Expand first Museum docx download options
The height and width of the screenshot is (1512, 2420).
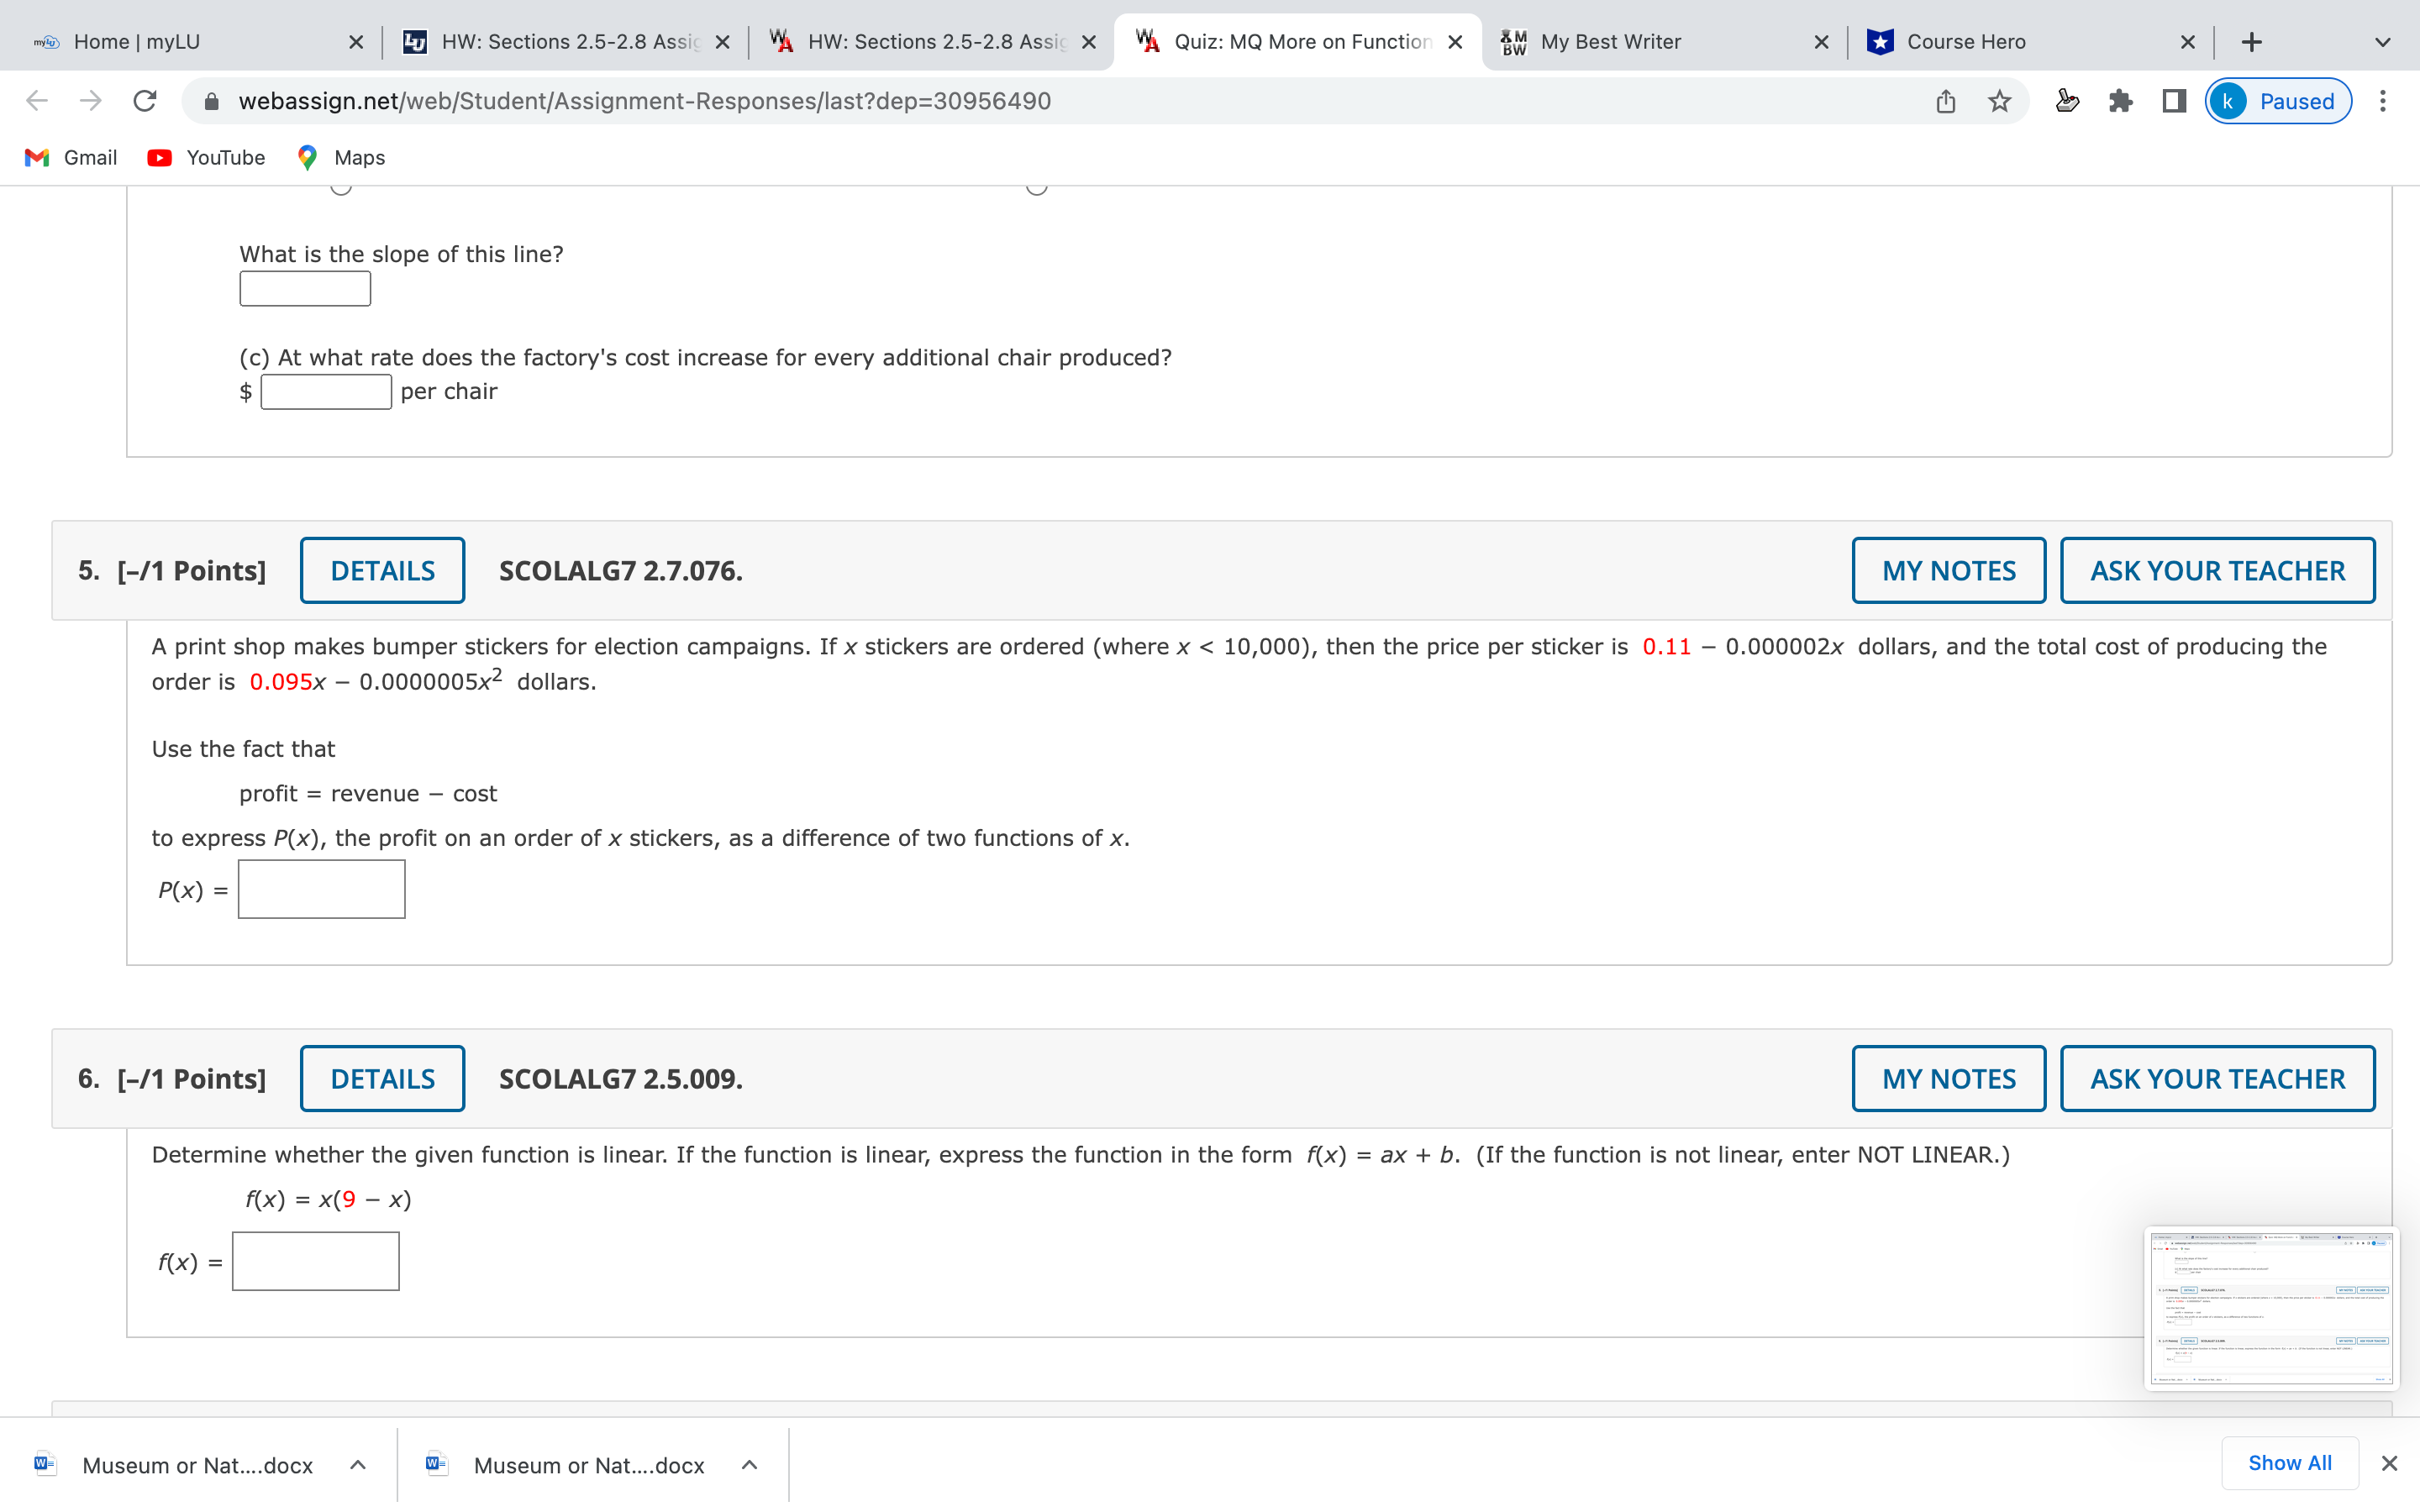click(358, 1465)
